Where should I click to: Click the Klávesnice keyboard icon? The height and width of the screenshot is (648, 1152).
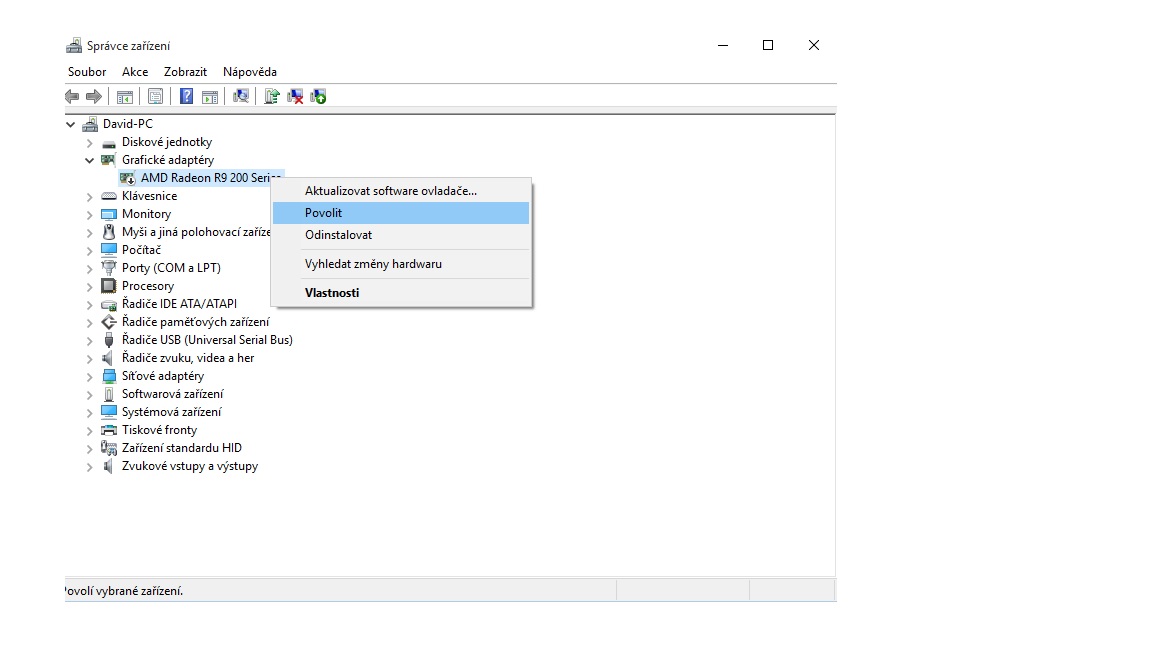coord(109,196)
